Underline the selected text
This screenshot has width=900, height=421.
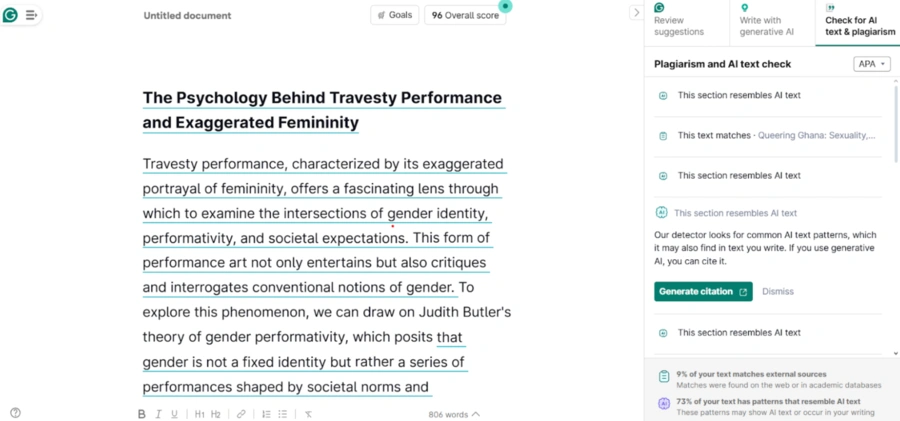click(x=174, y=414)
